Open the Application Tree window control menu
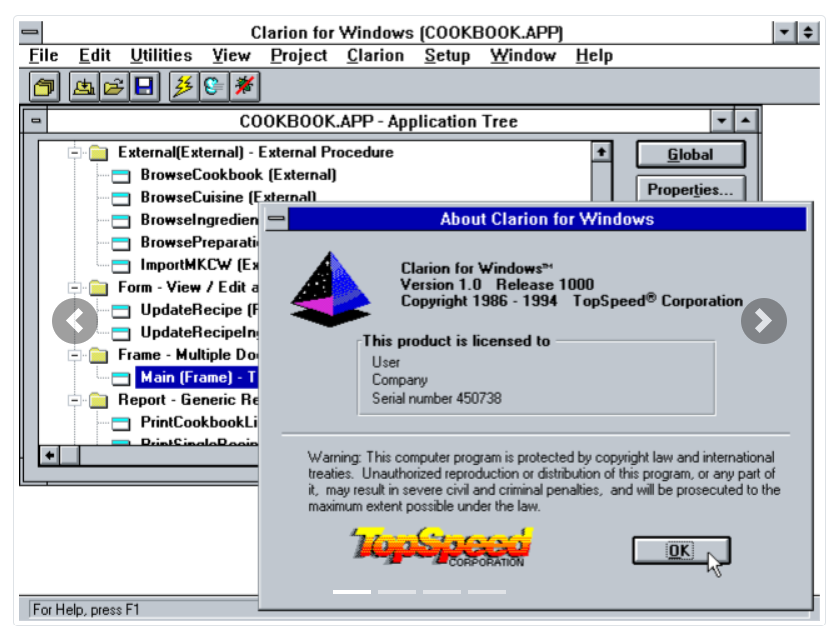Viewport: 827px width, 627px height. [36, 121]
